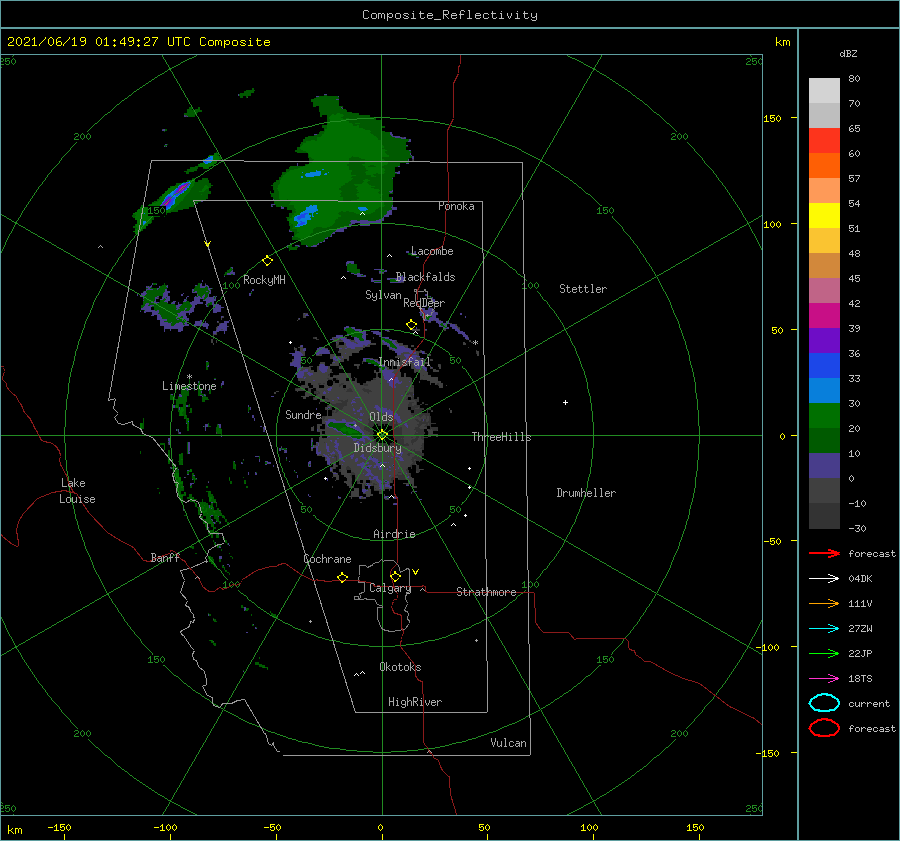Click the red forecast ellipse legend icon
Viewport: 900px width, 841px height.
pyautogui.click(x=824, y=728)
